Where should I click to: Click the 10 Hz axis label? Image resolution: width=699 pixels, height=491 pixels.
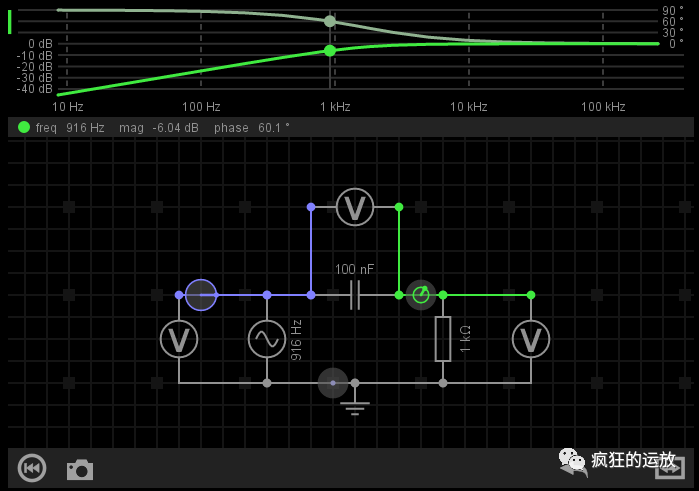(x=68, y=107)
